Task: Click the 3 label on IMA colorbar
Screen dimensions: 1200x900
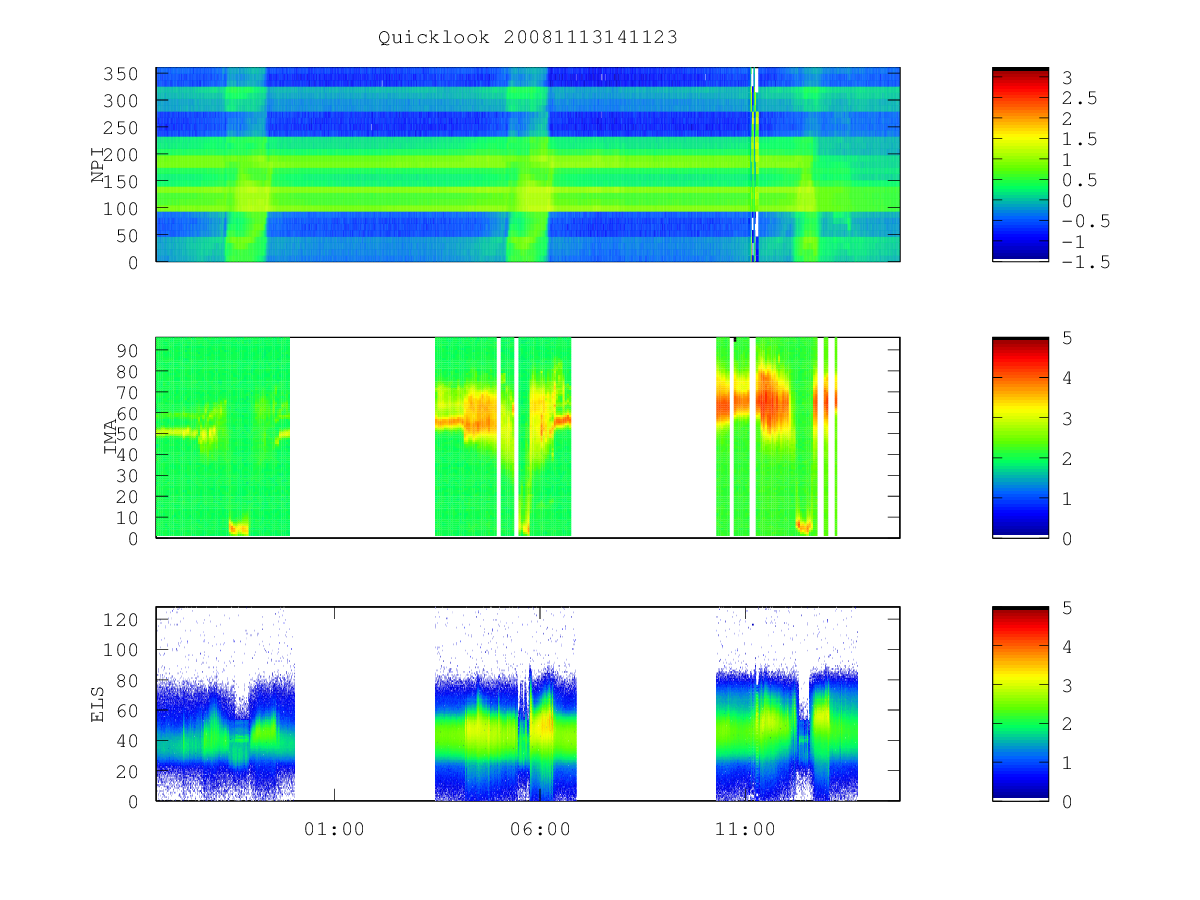Action: (1068, 418)
